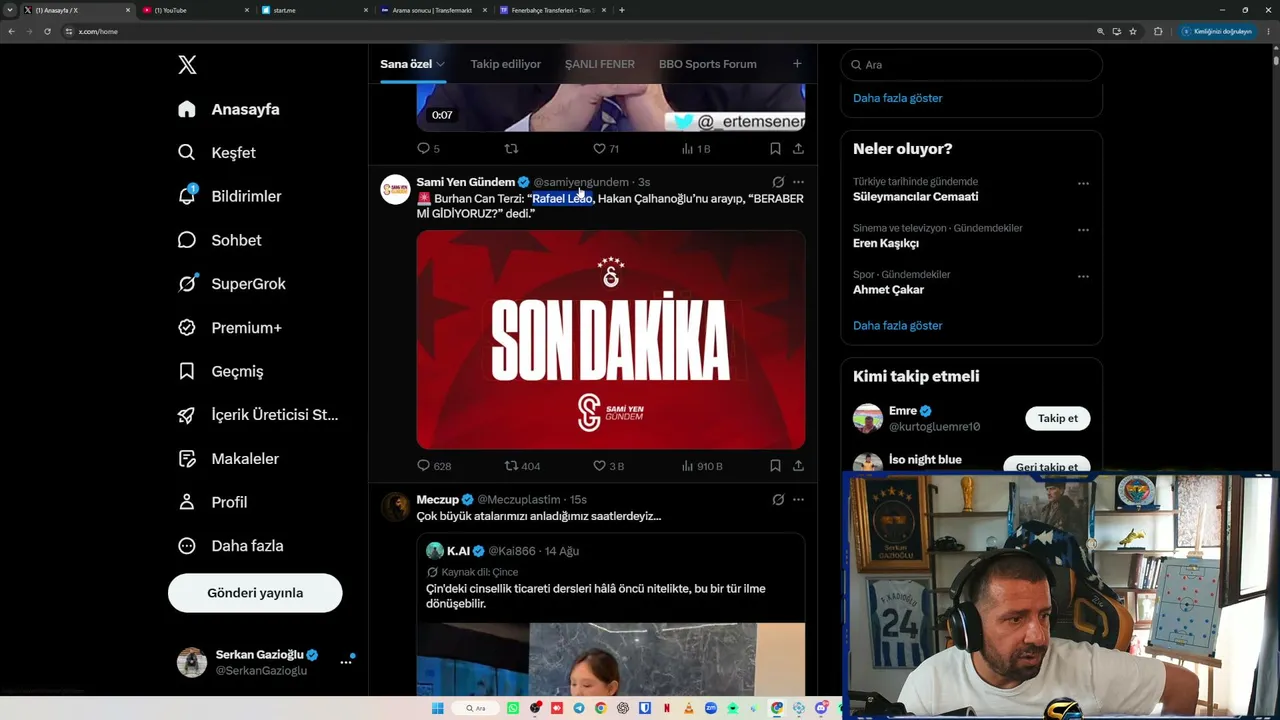The height and width of the screenshot is (720, 1280).
Task: Share Sami Yen Gündem post
Action: click(798, 466)
